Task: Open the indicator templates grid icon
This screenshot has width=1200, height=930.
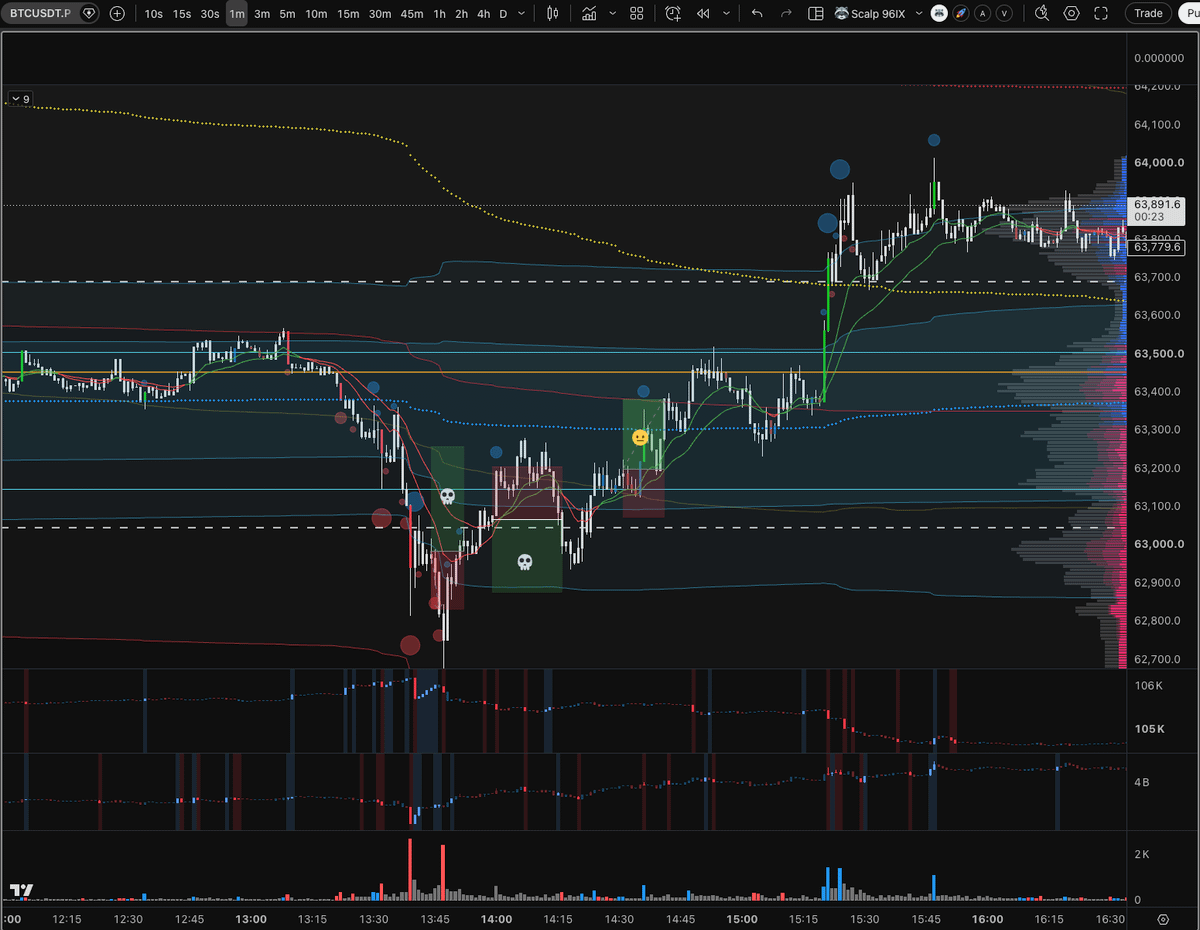Action: click(638, 13)
